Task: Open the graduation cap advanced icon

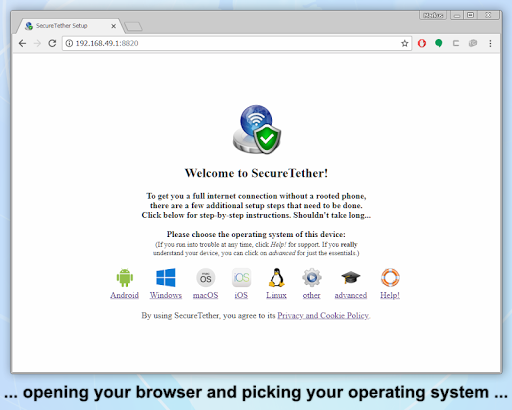Action: 351,277
